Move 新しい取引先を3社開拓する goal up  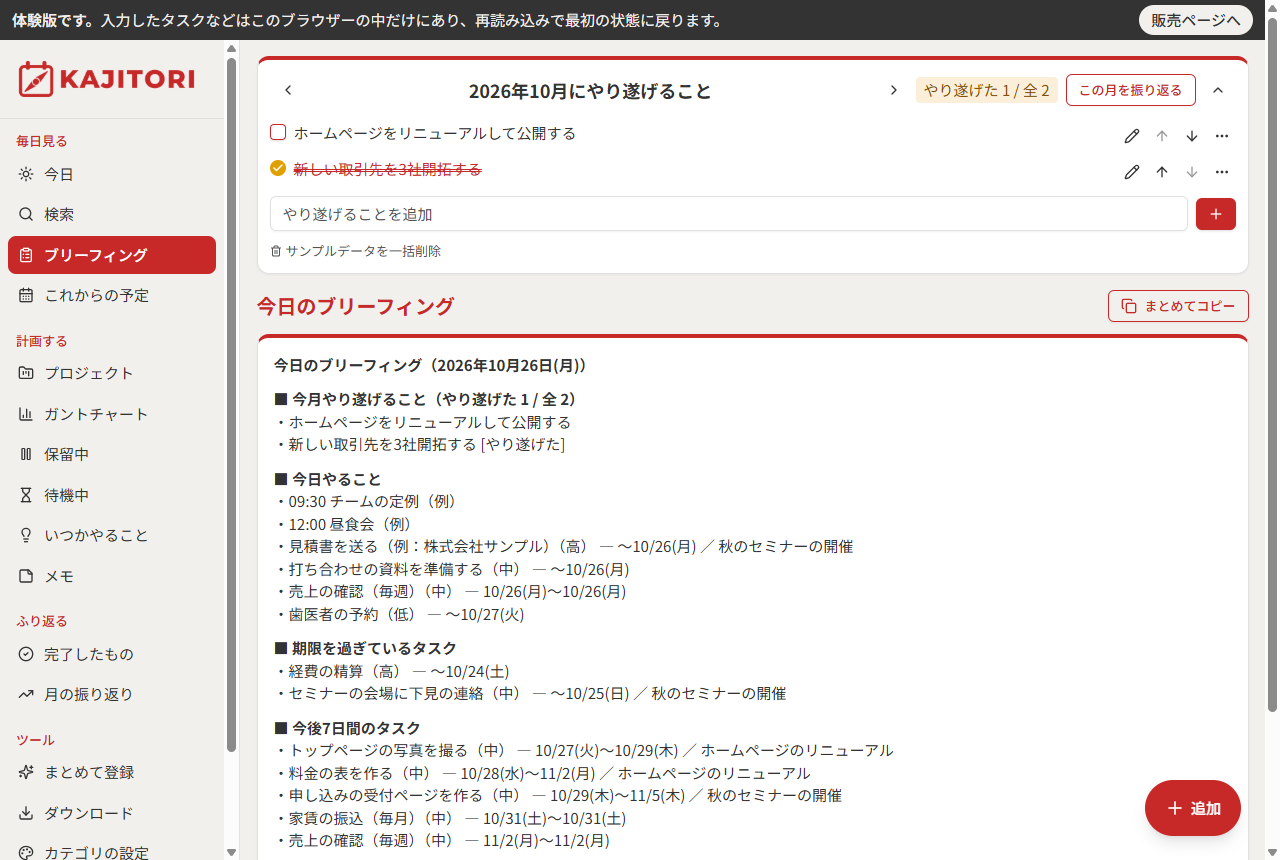[1162, 172]
